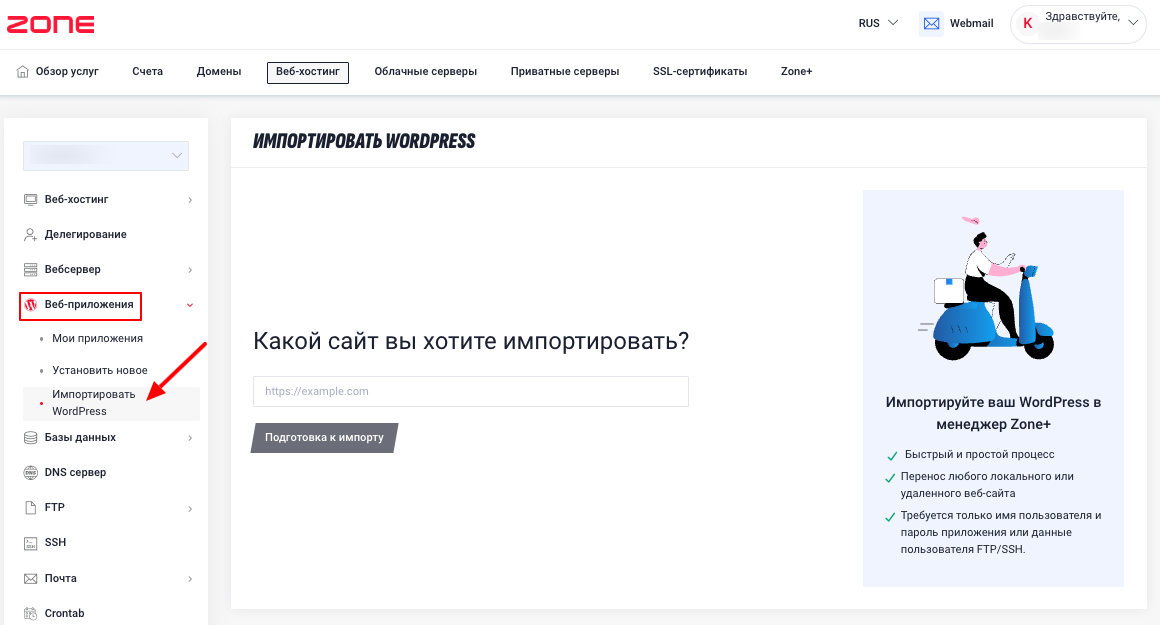1160x625 pixels.
Task: Click the Импортируйте ваш WordPress в менеджер Zone+ text
Action: click(993, 413)
